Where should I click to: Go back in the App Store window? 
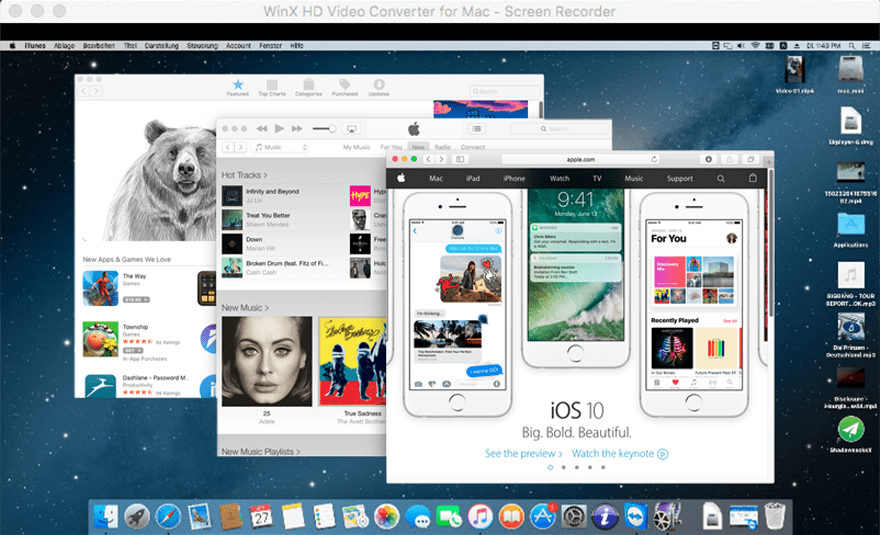84,91
